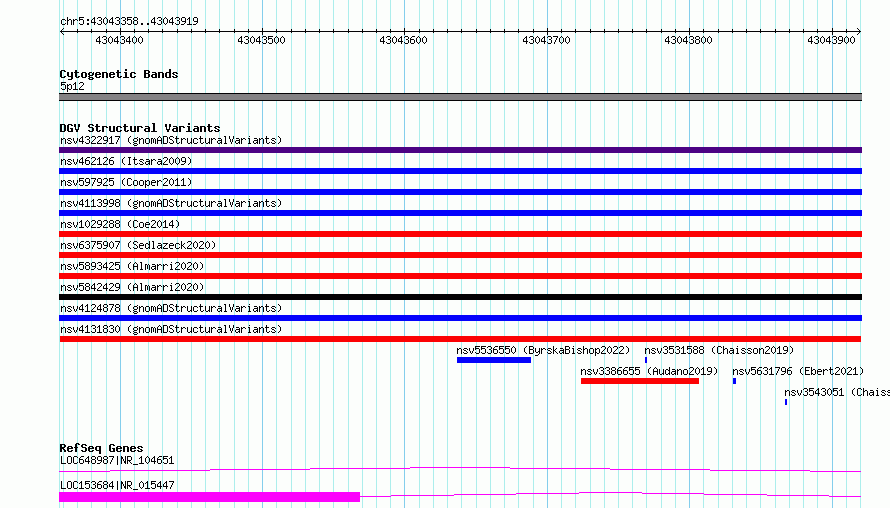Image resolution: width=890 pixels, height=508 pixels.
Task: Click nsv5842429 (Almarri2020) label
Action: click(x=132, y=287)
